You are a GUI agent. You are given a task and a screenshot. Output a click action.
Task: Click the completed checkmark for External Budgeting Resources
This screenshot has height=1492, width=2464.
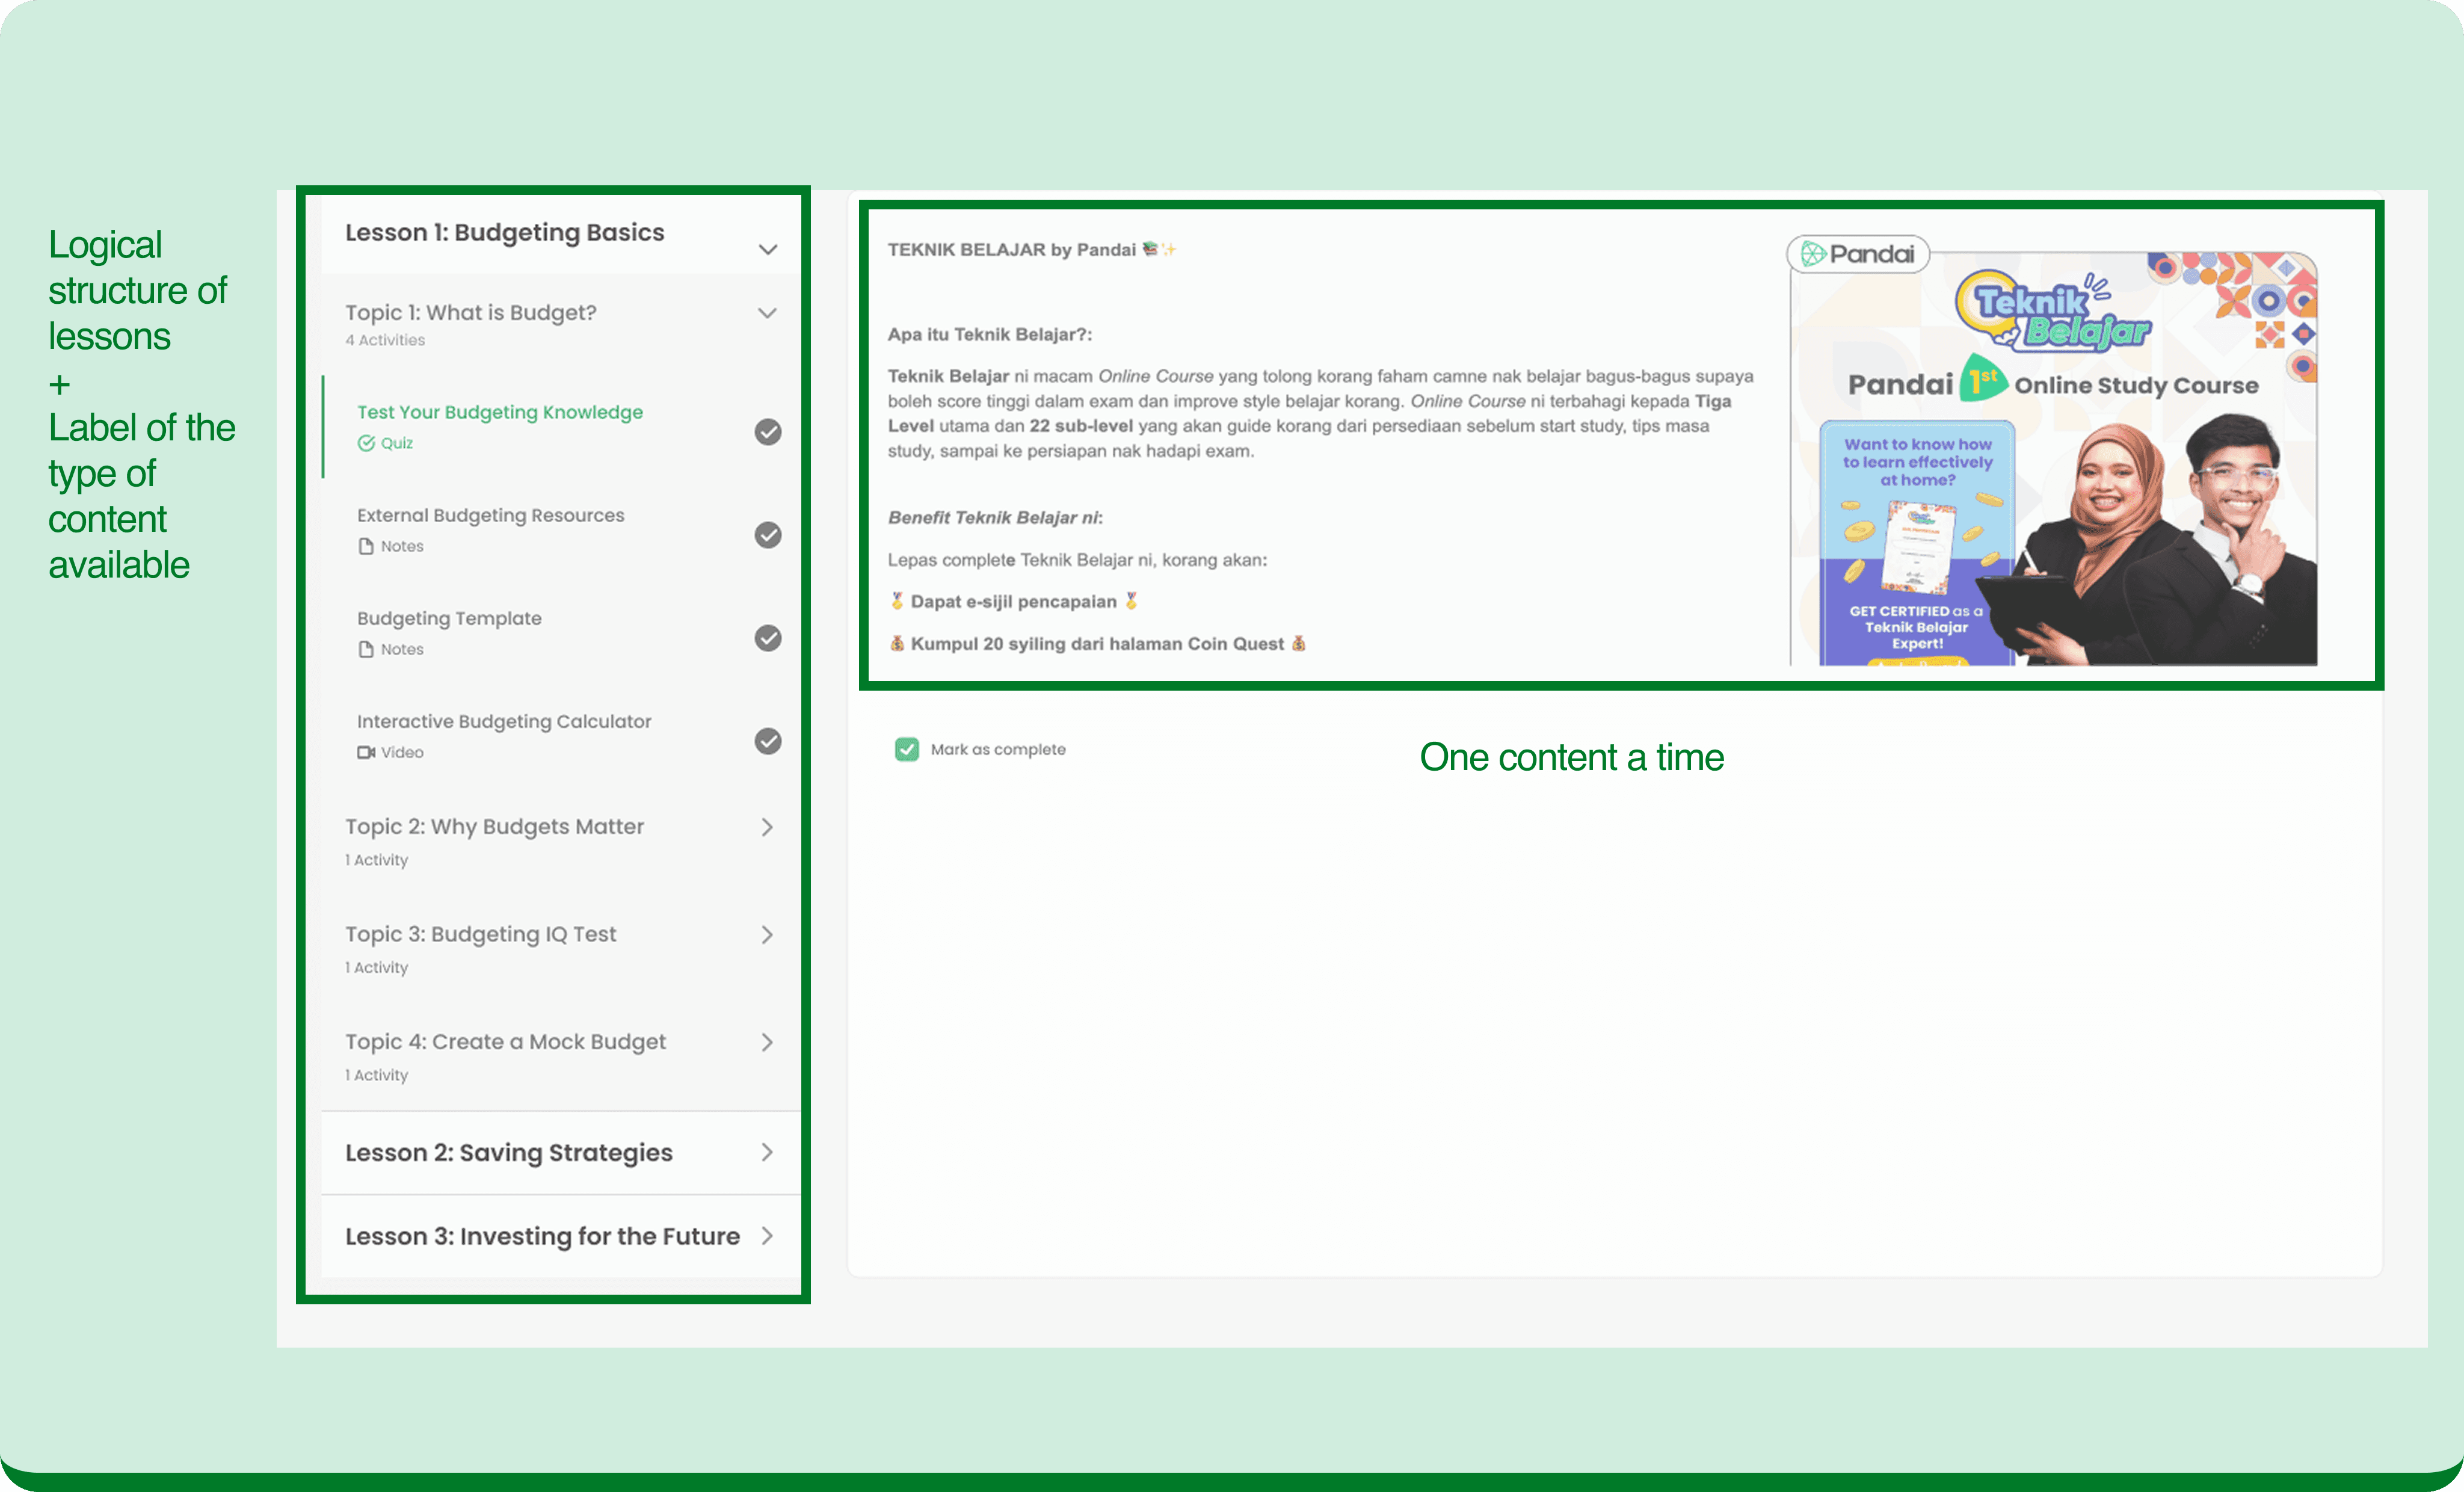pos(767,535)
